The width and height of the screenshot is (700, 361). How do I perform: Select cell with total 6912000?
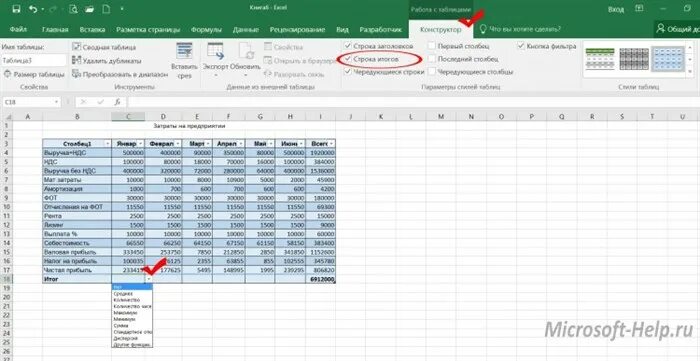pos(321,279)
